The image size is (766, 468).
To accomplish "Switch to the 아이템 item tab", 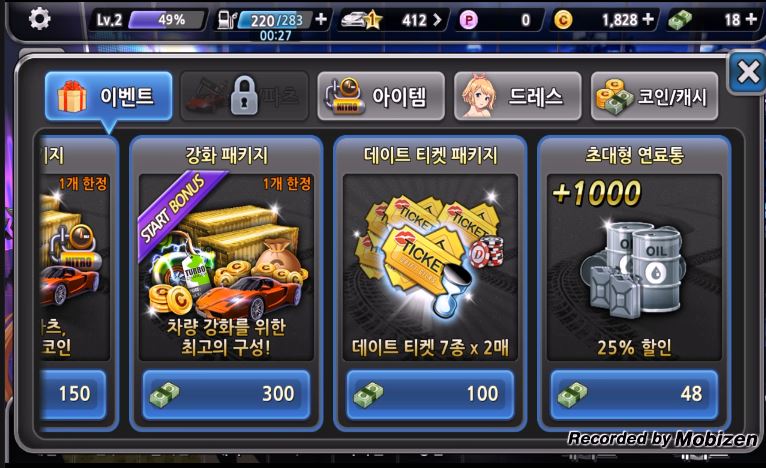I will tap(381, 96).
